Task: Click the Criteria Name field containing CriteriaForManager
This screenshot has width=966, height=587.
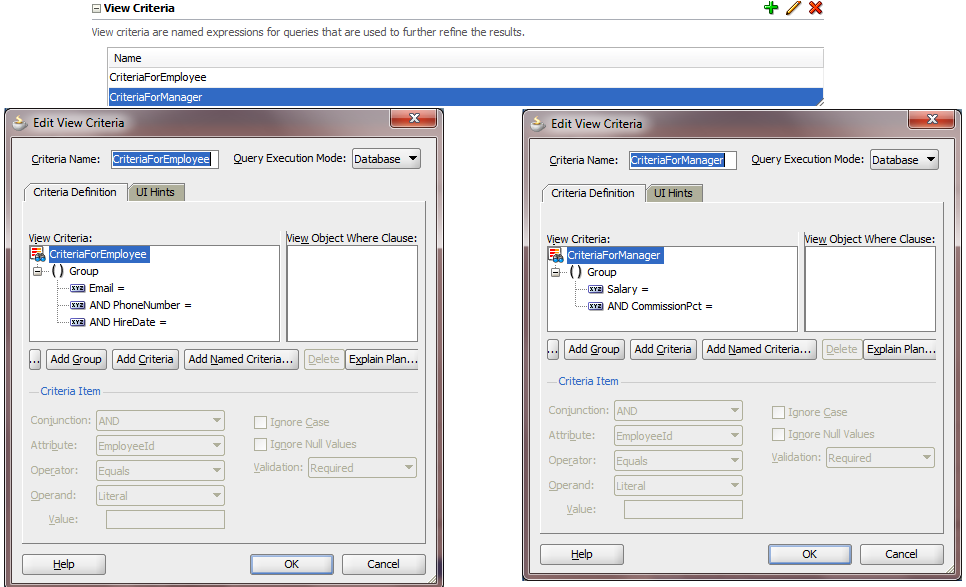Action: [683, 160]
